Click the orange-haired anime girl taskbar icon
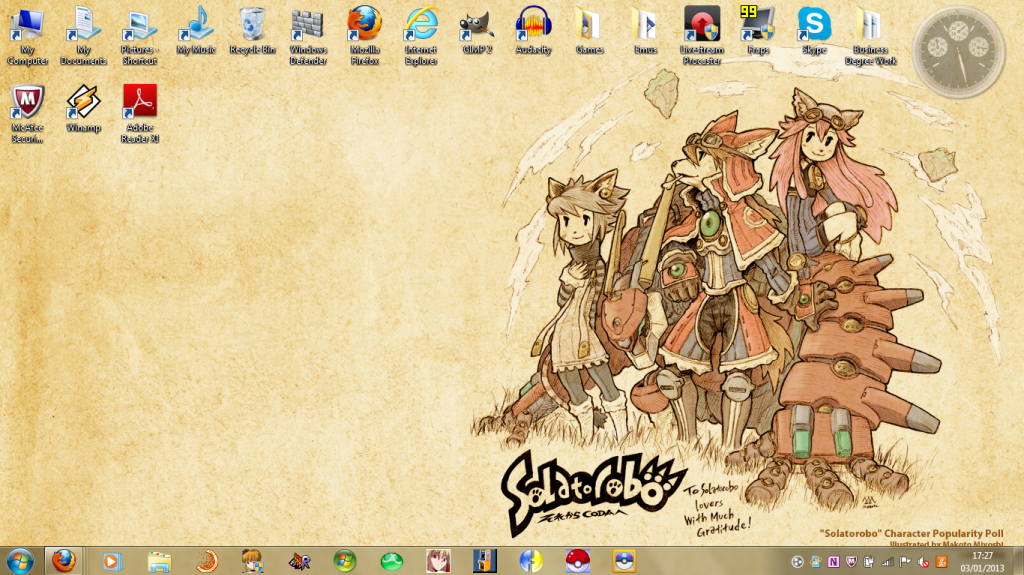 pyautogui.click(x=252, y=561)
